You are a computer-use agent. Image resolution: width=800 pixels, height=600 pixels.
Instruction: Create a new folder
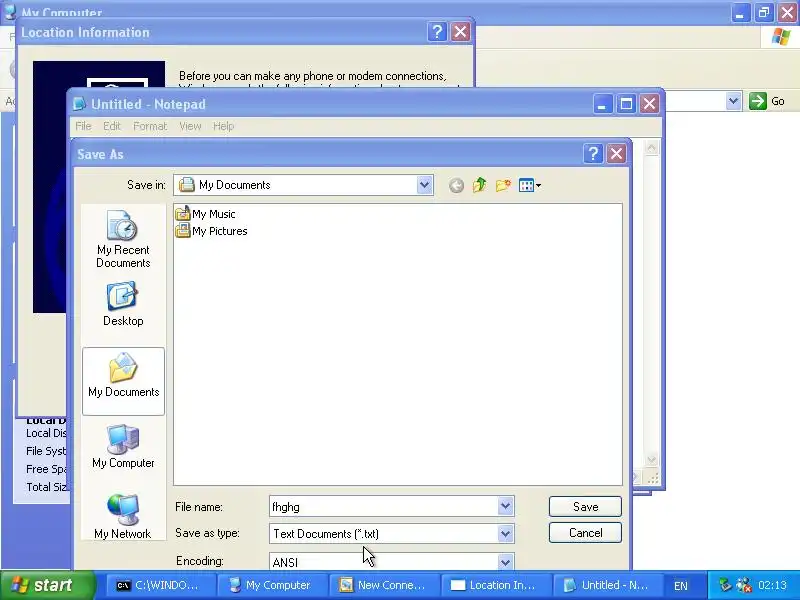click(x=503, y=185)
